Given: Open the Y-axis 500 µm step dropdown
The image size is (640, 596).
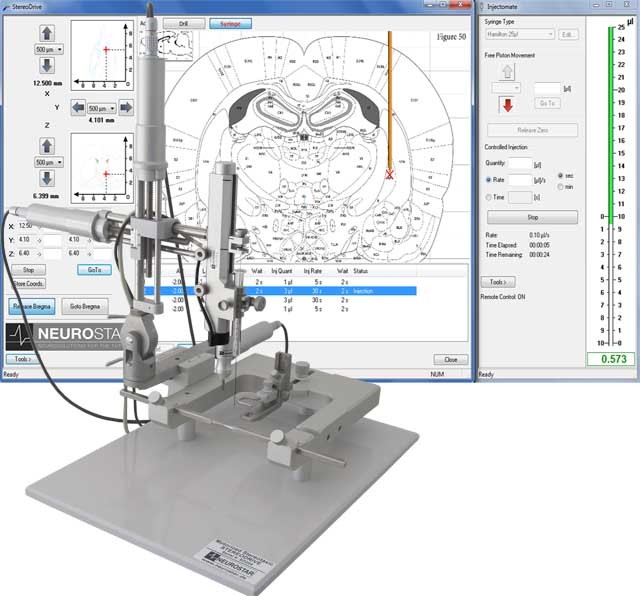Looking at the screenshot, I should tap(100, 107).
